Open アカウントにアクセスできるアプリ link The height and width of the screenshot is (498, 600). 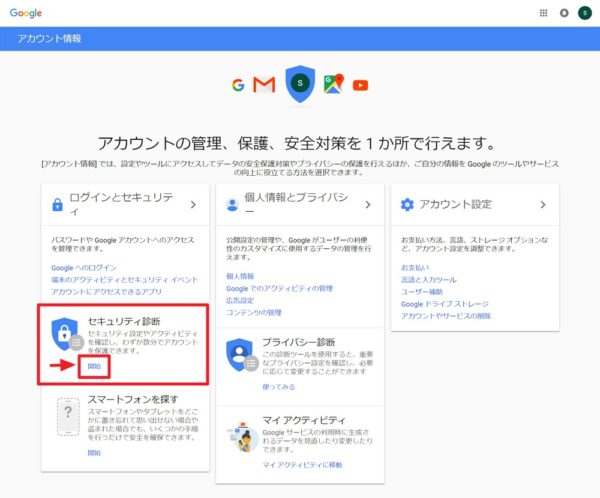click(x=106, y=292)
